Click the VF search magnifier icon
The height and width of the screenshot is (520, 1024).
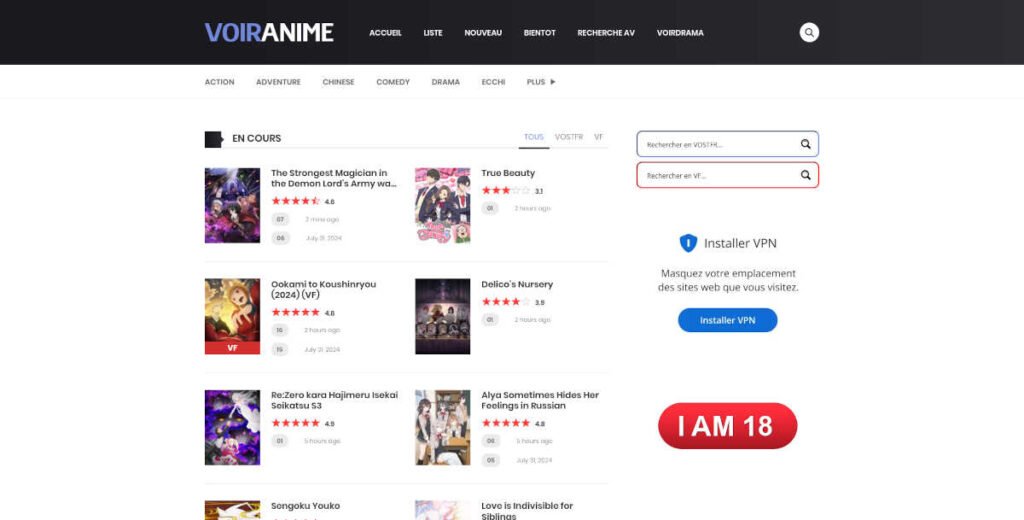click(x=805, y=175)
